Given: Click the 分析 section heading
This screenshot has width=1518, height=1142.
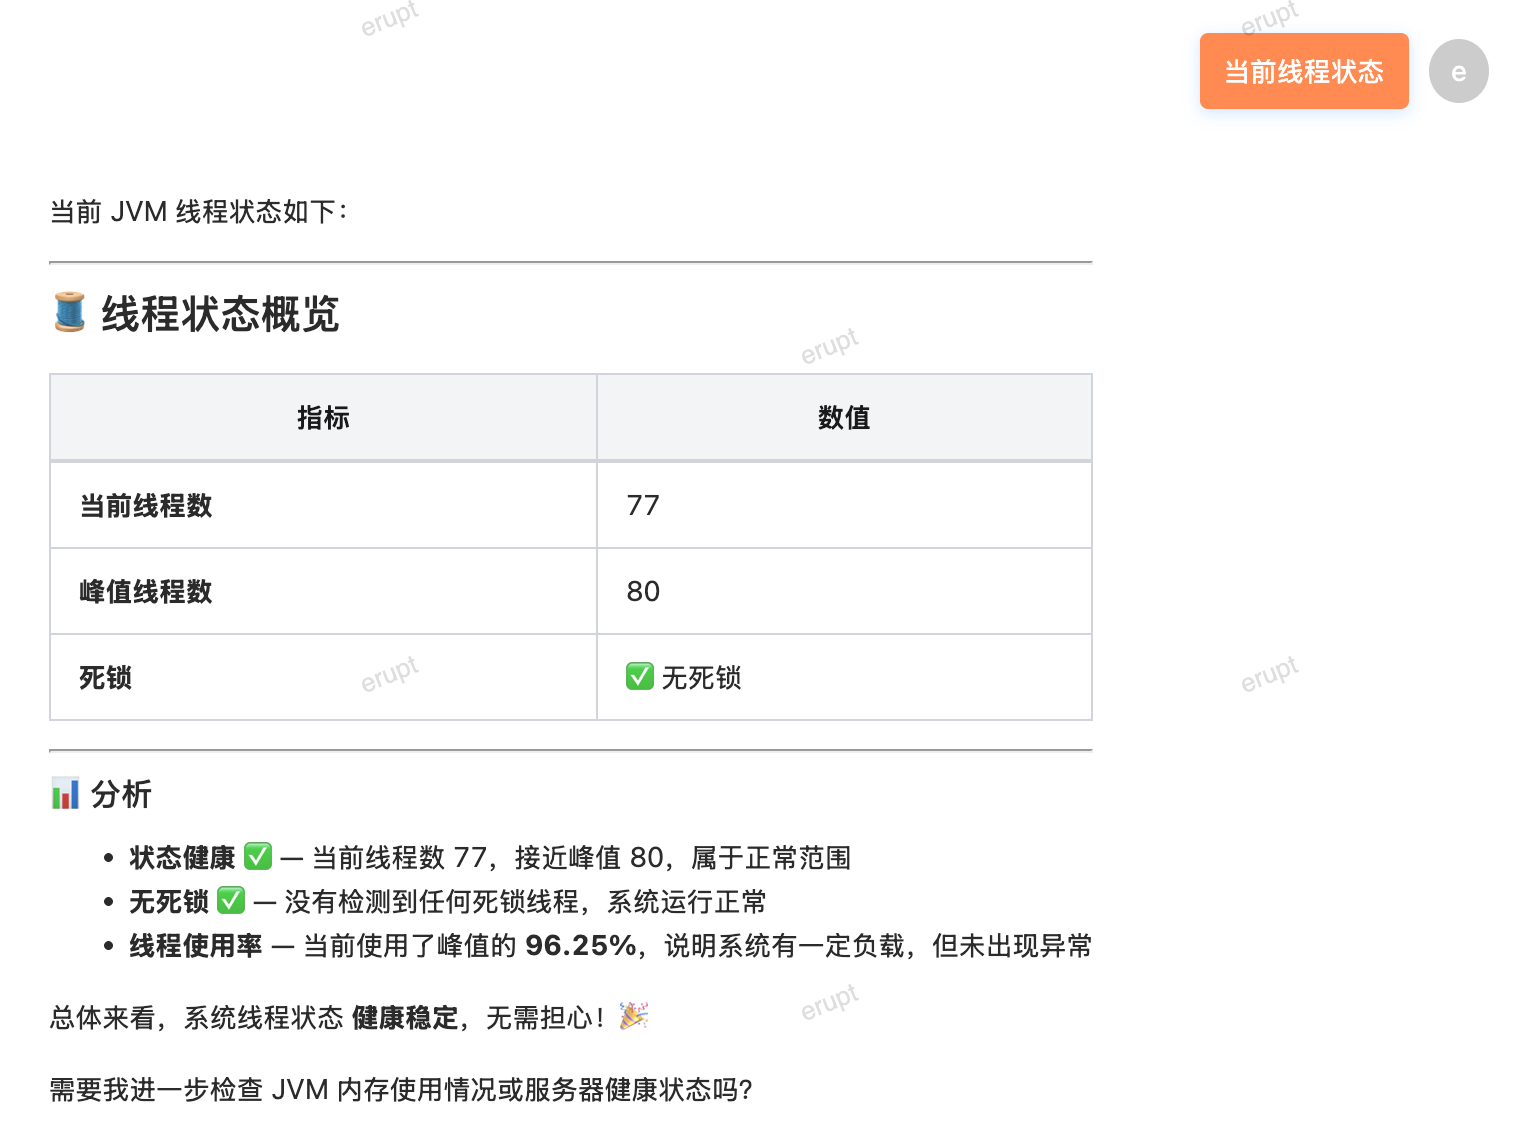Looking at the screenshot, I should tap(121, 795).
